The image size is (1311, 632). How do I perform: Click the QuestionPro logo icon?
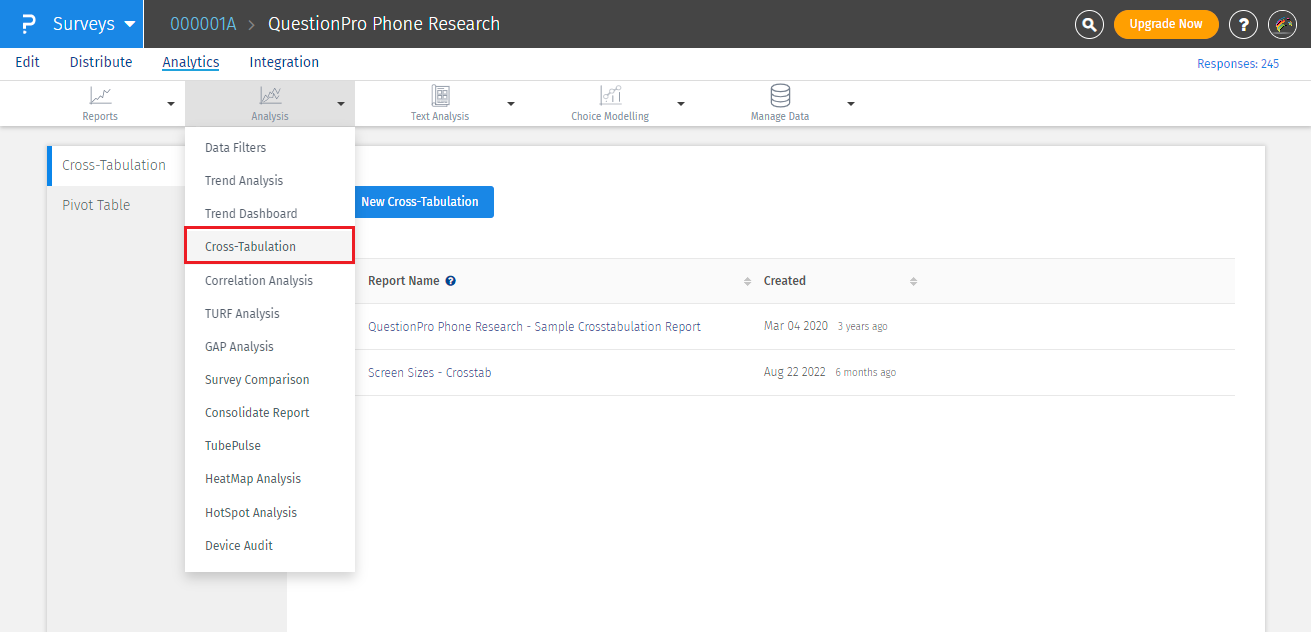(28, 24)
